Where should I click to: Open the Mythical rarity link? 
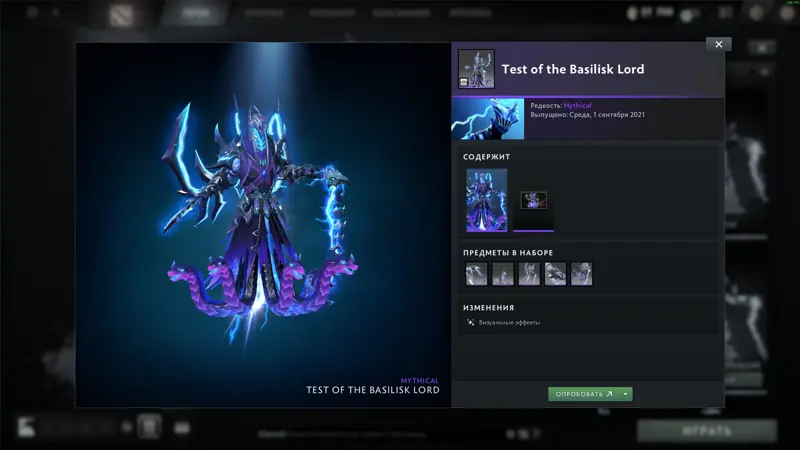(x=577, y=106)
